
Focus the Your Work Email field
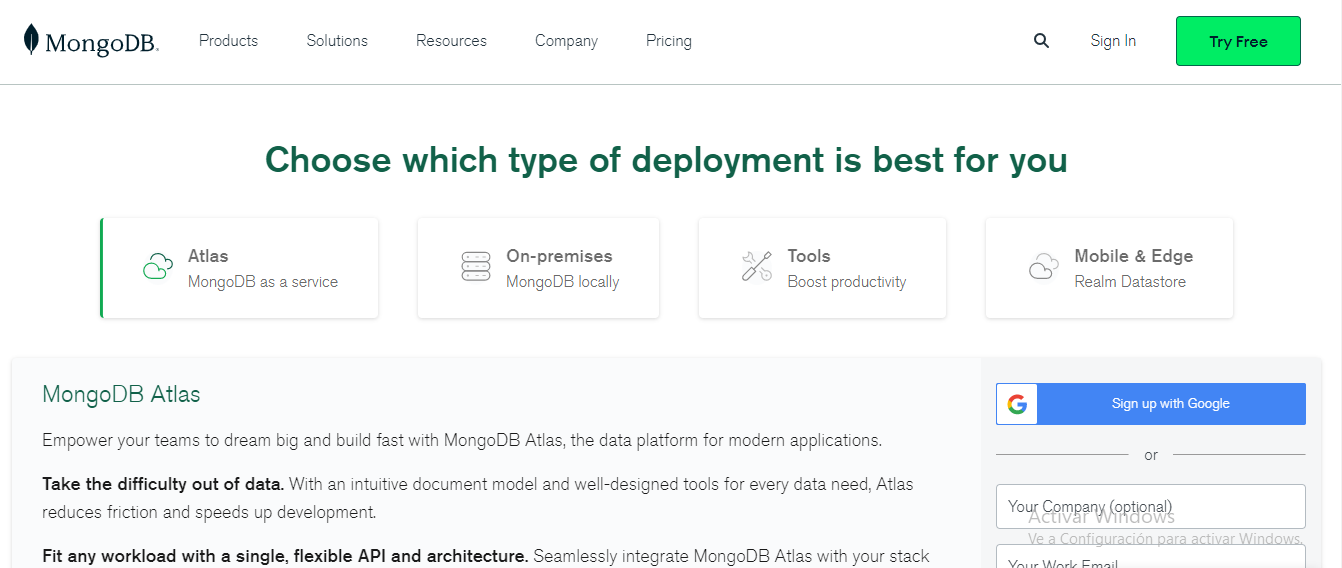(1151, 556)
